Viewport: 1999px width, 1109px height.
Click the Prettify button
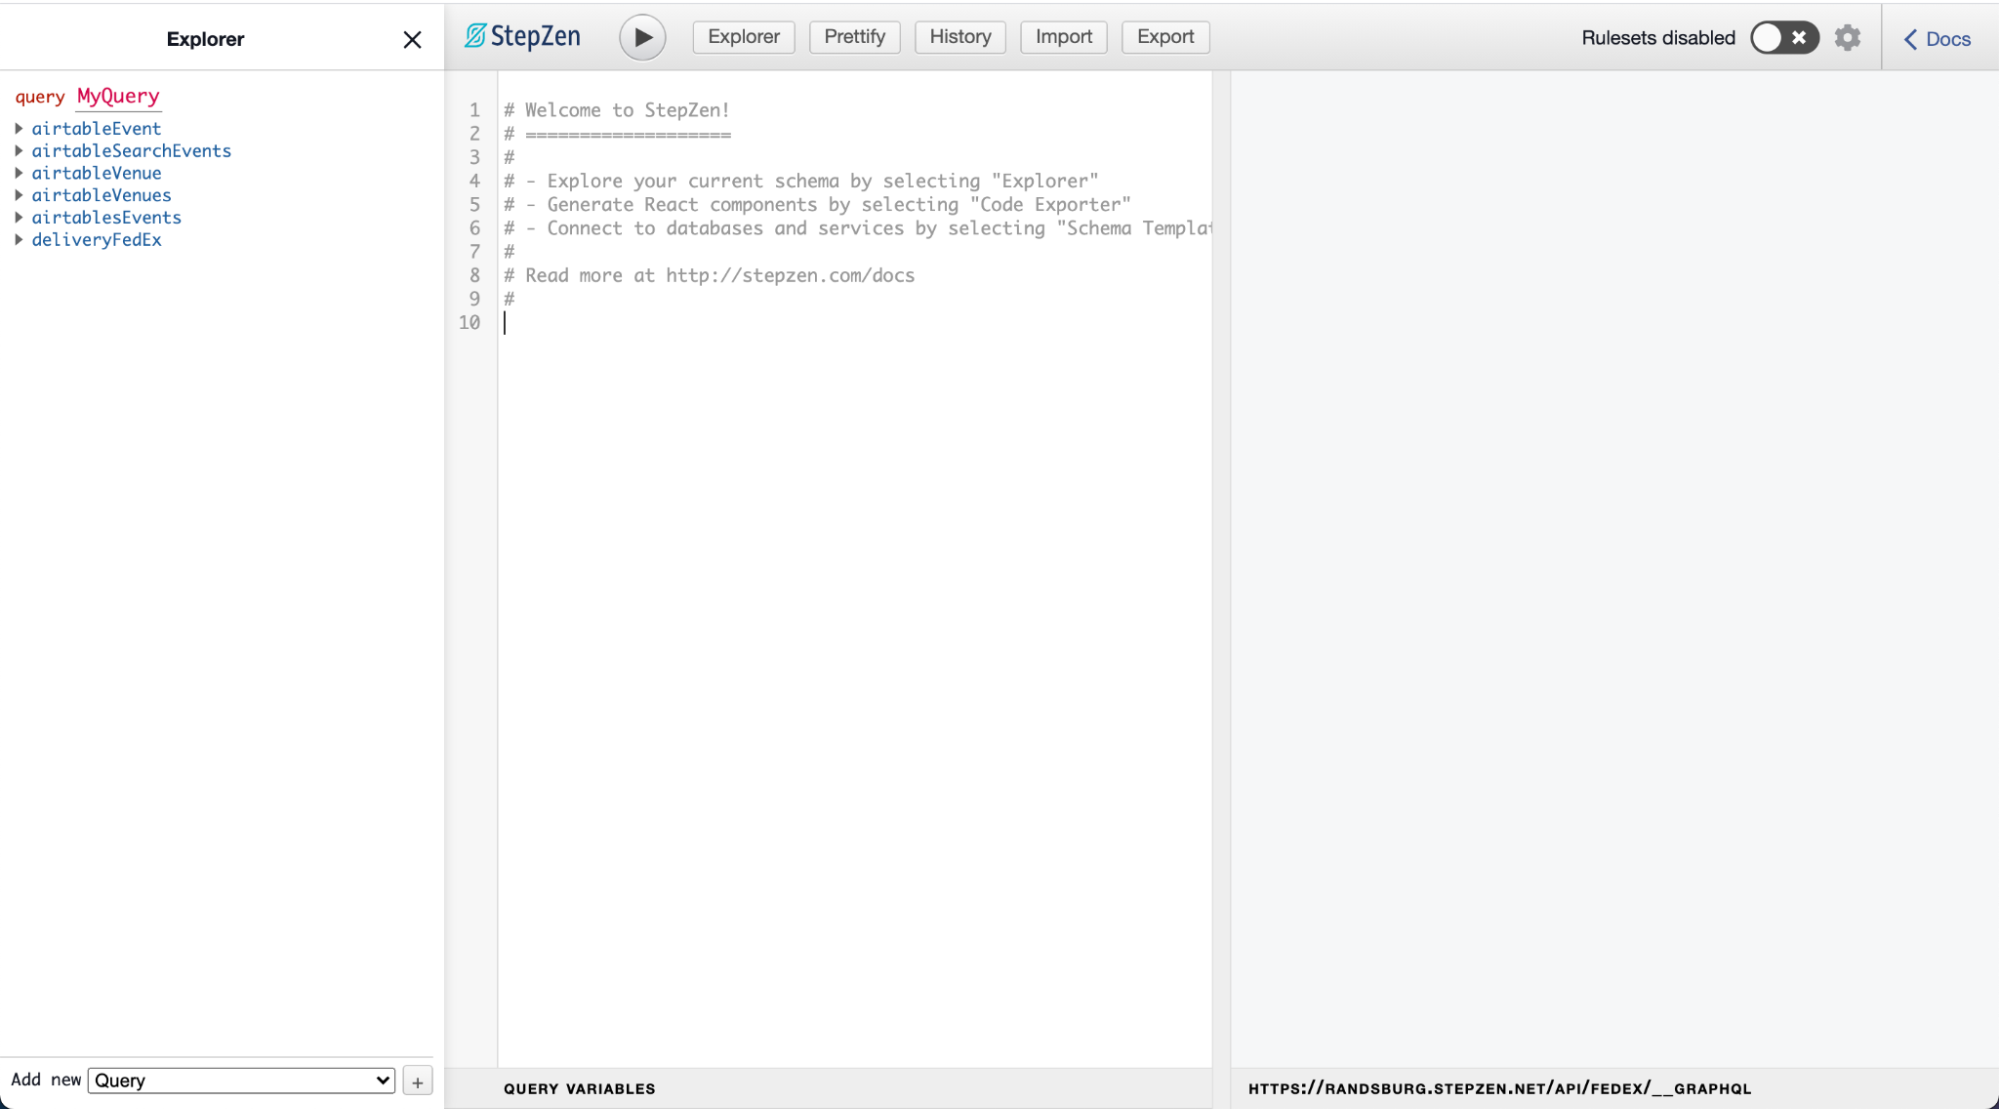point(854,37)
